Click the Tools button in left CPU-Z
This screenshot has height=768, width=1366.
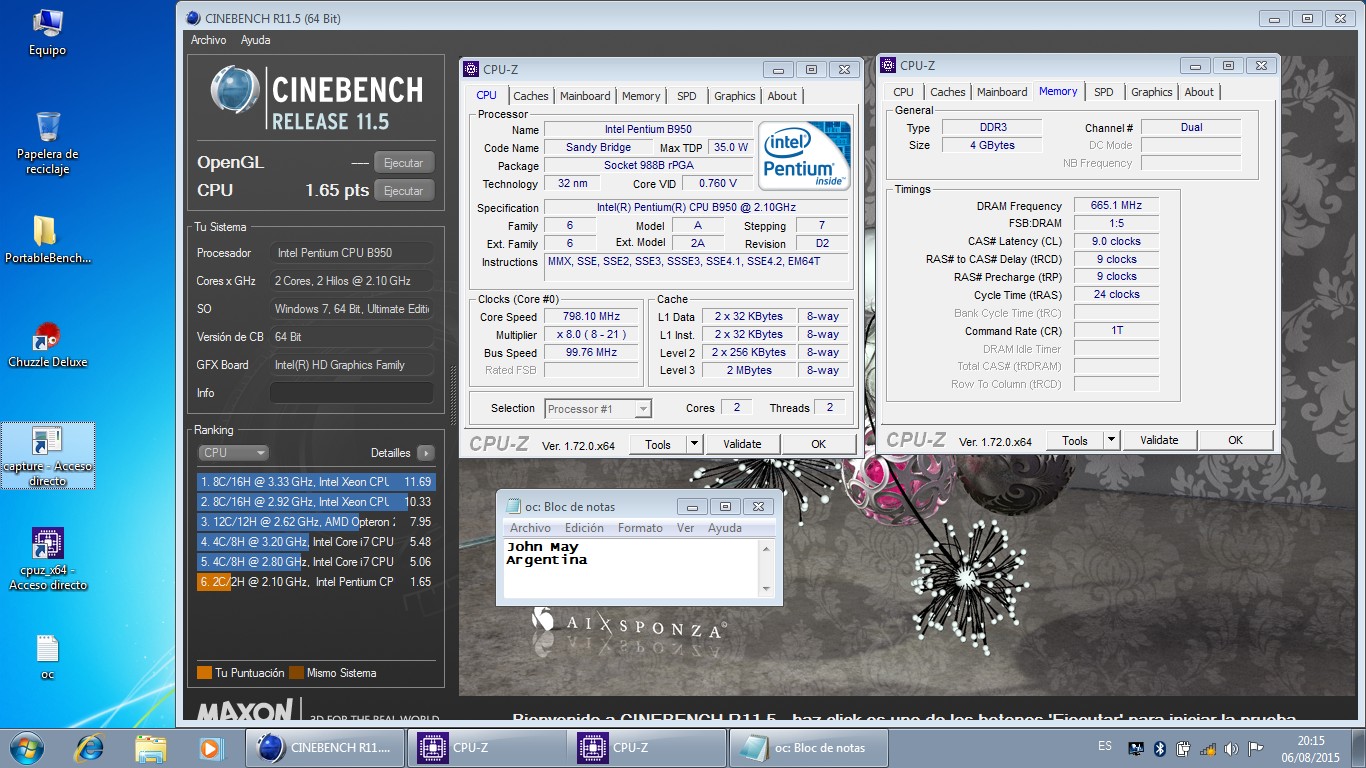click(x=658, y=444)
